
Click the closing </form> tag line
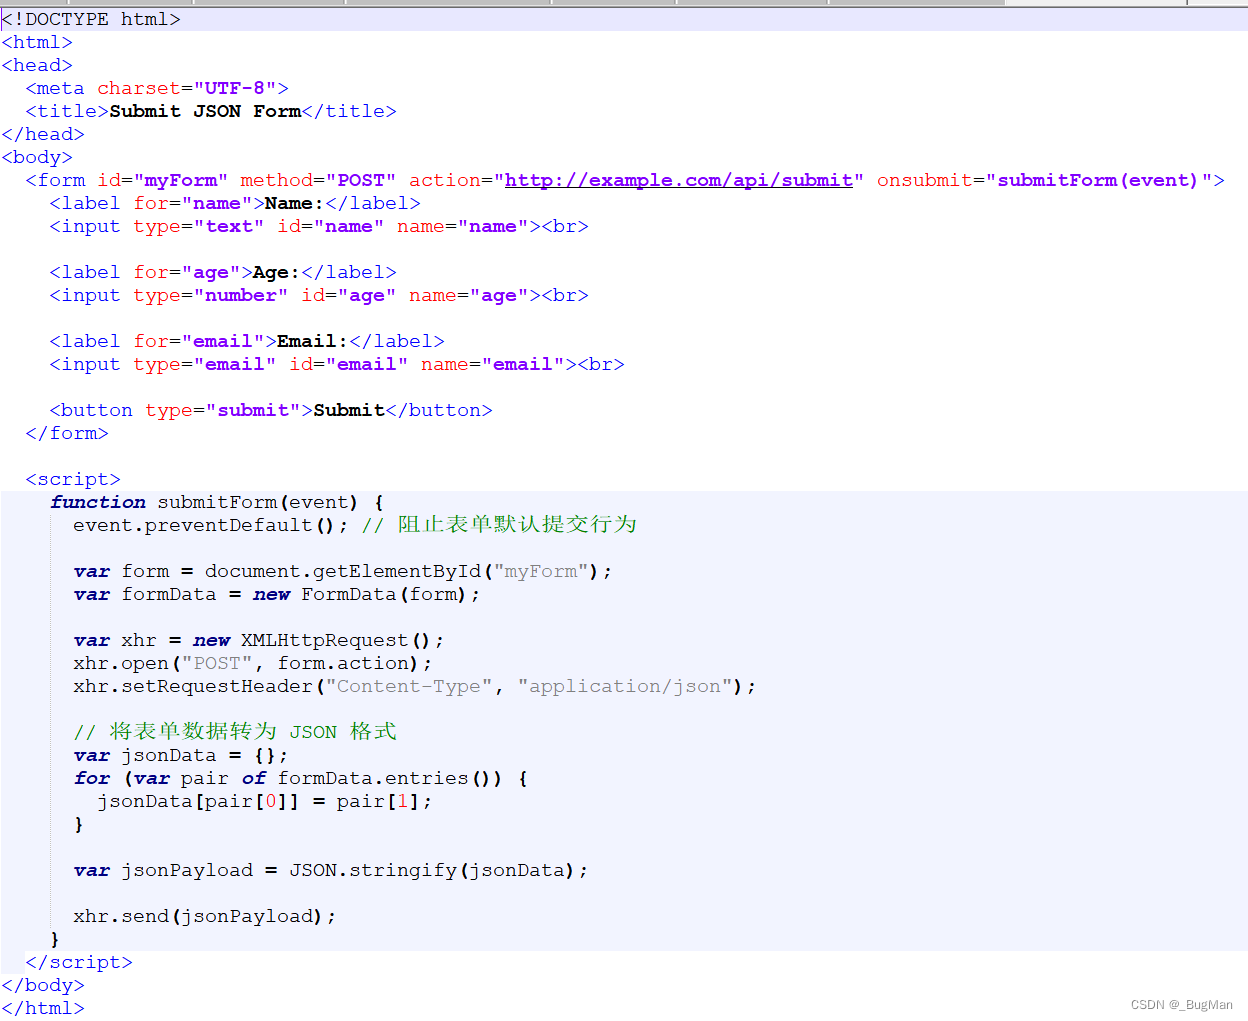[67, 433]
